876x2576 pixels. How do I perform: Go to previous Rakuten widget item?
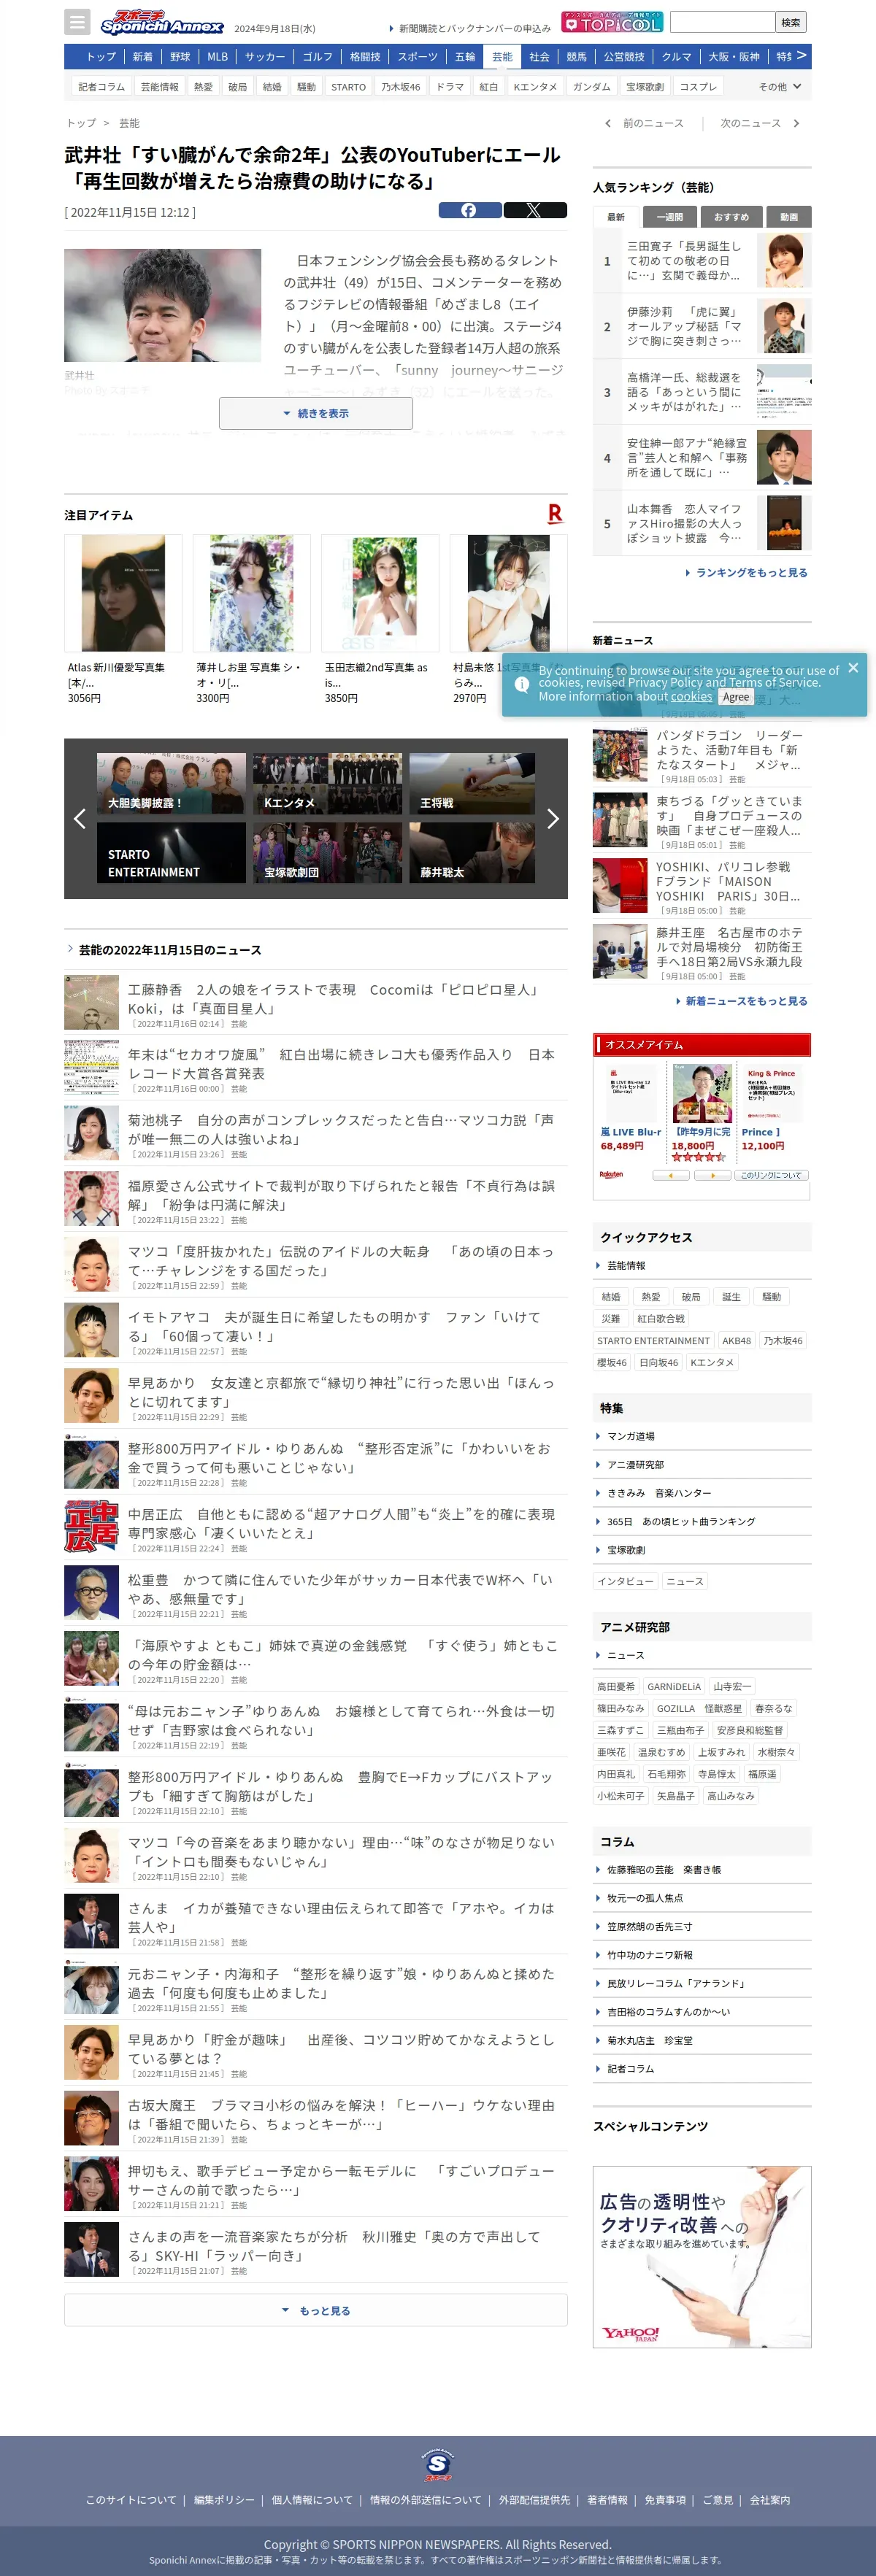click(x=670, y=1175)
